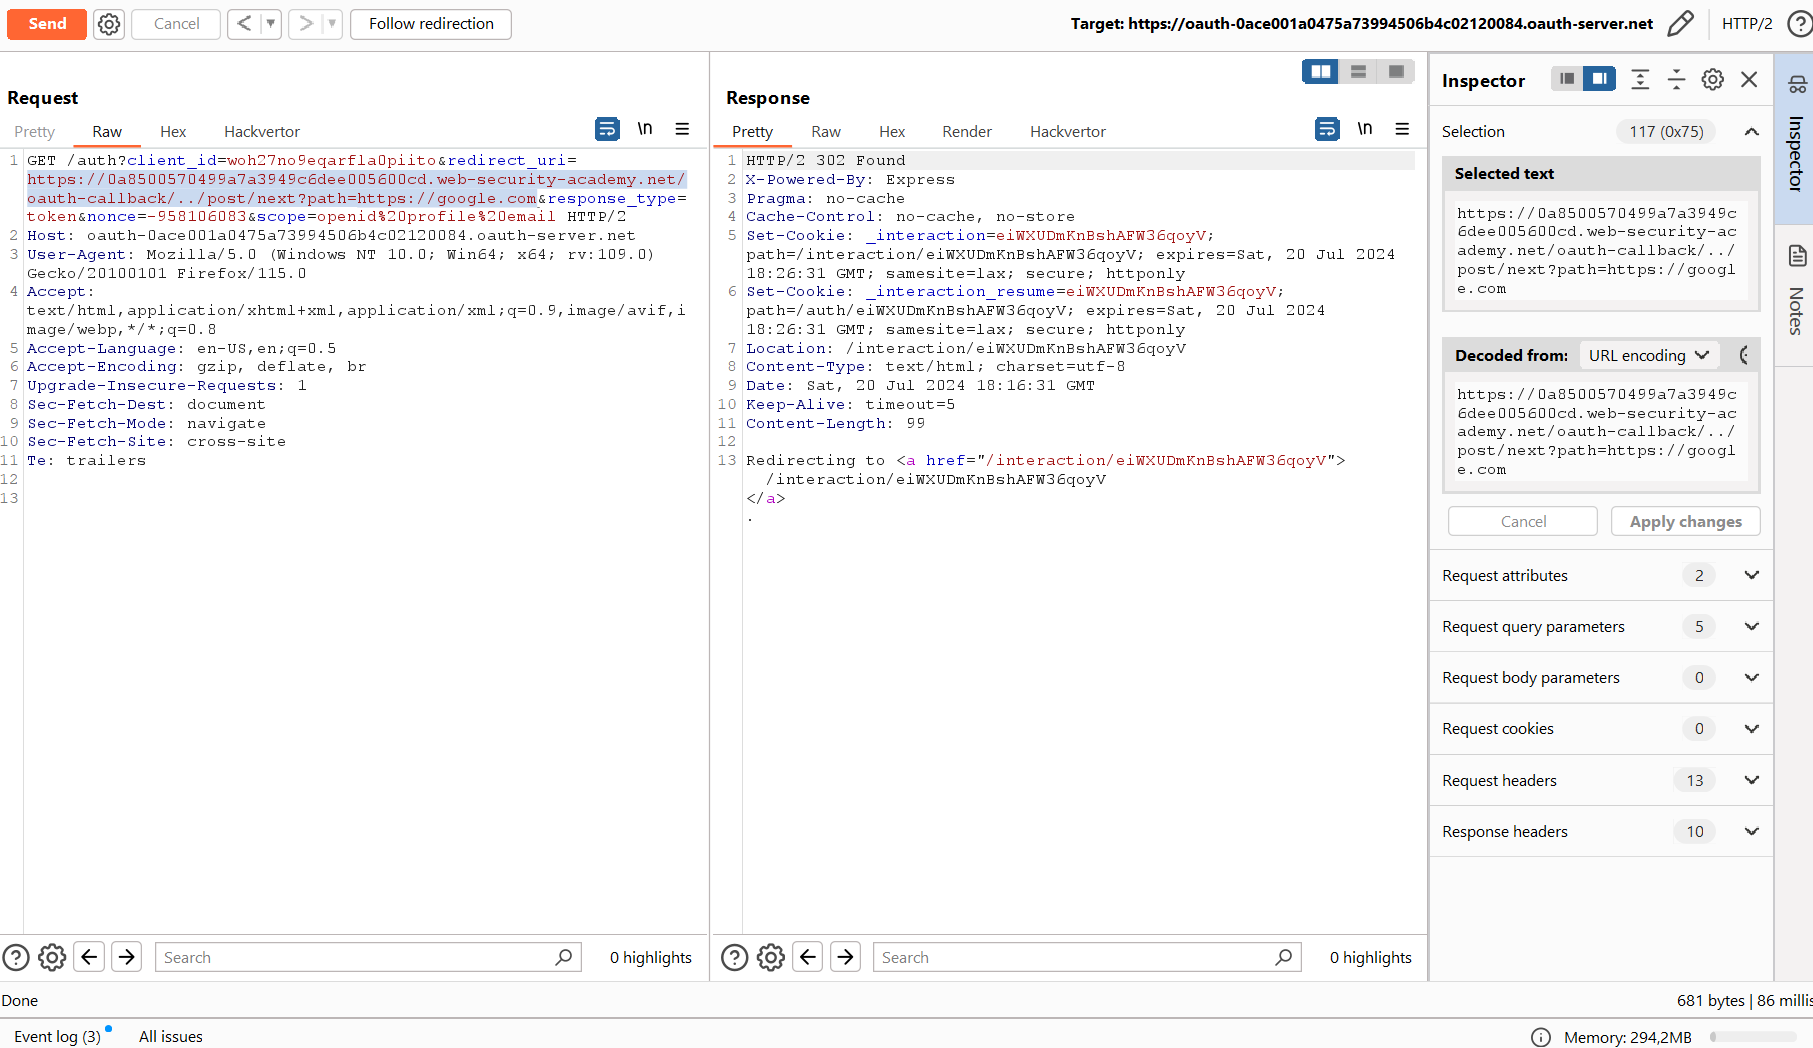Open Inspector side tab
This screenshot has height=1048, width=1813.
pyautogui.click(x=1796, y=138)
